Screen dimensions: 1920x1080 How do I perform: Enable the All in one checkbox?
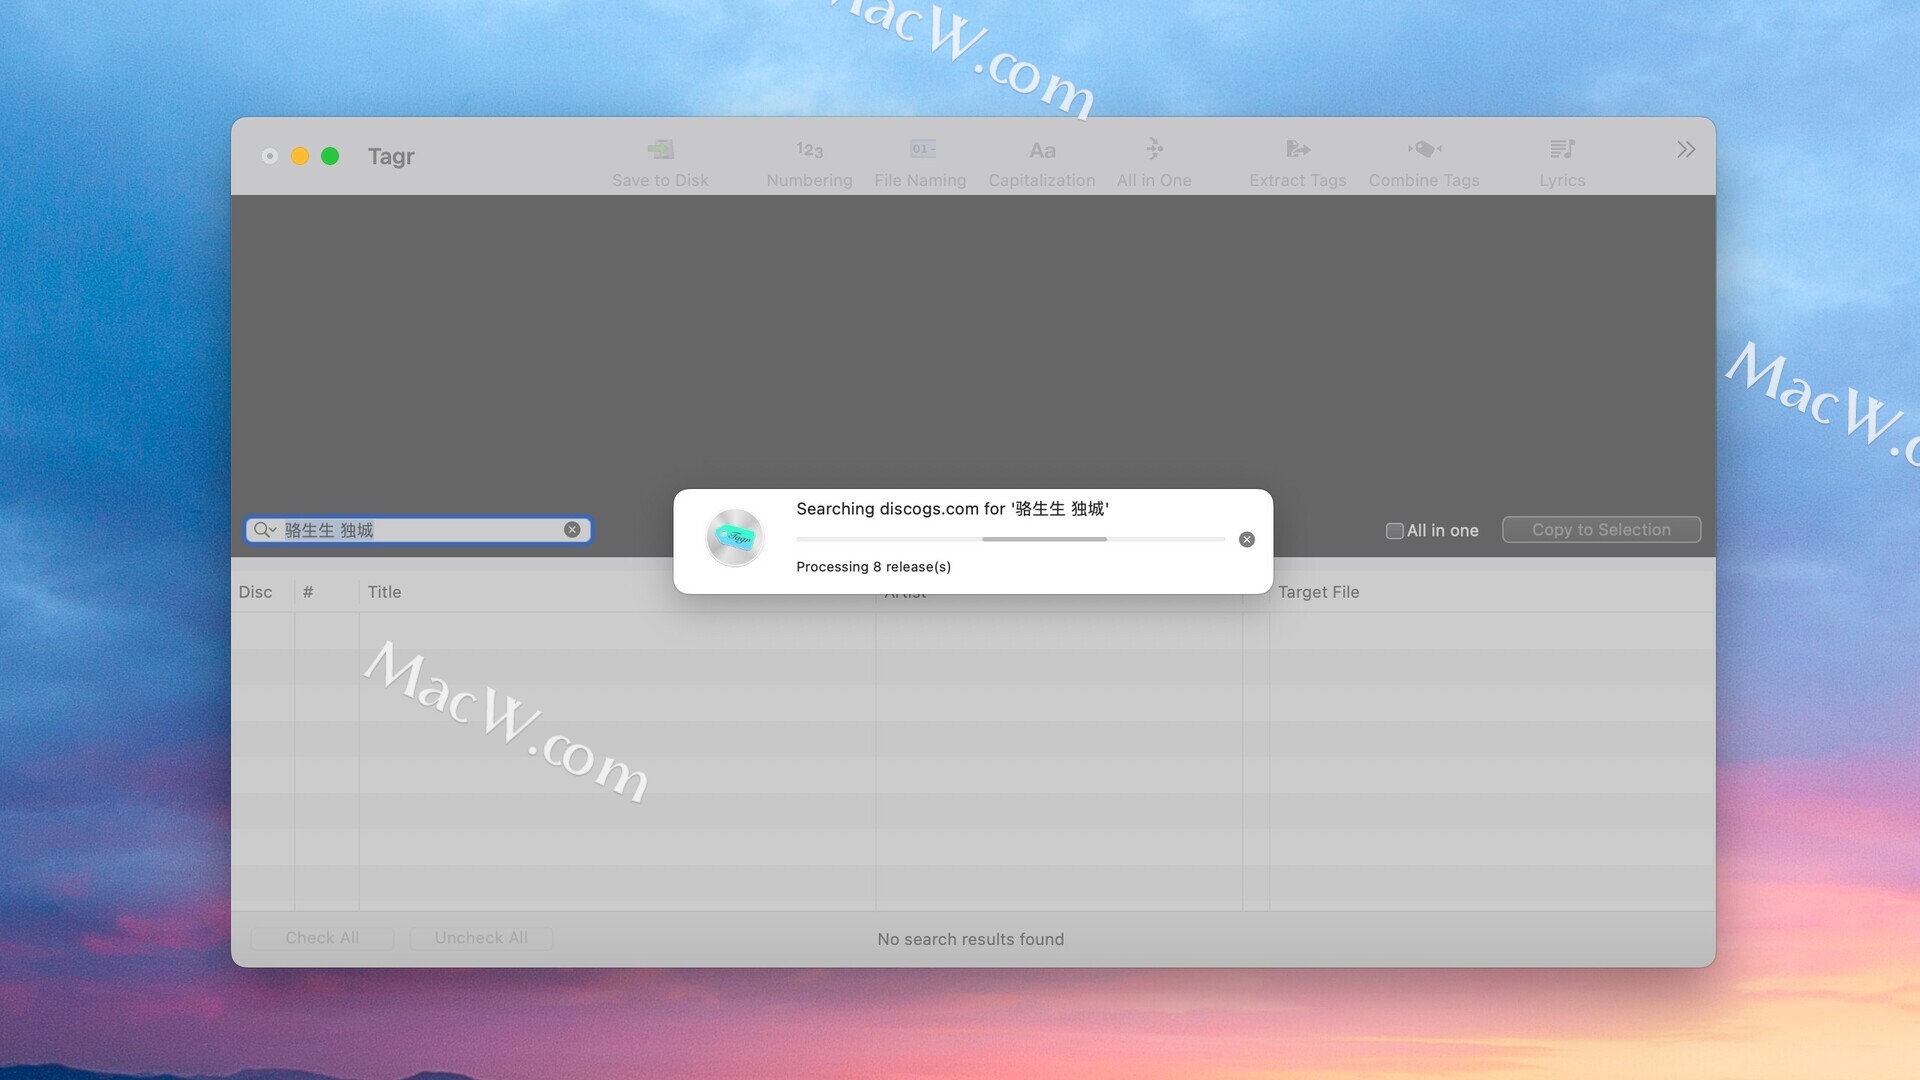[x=1394, y=530]
